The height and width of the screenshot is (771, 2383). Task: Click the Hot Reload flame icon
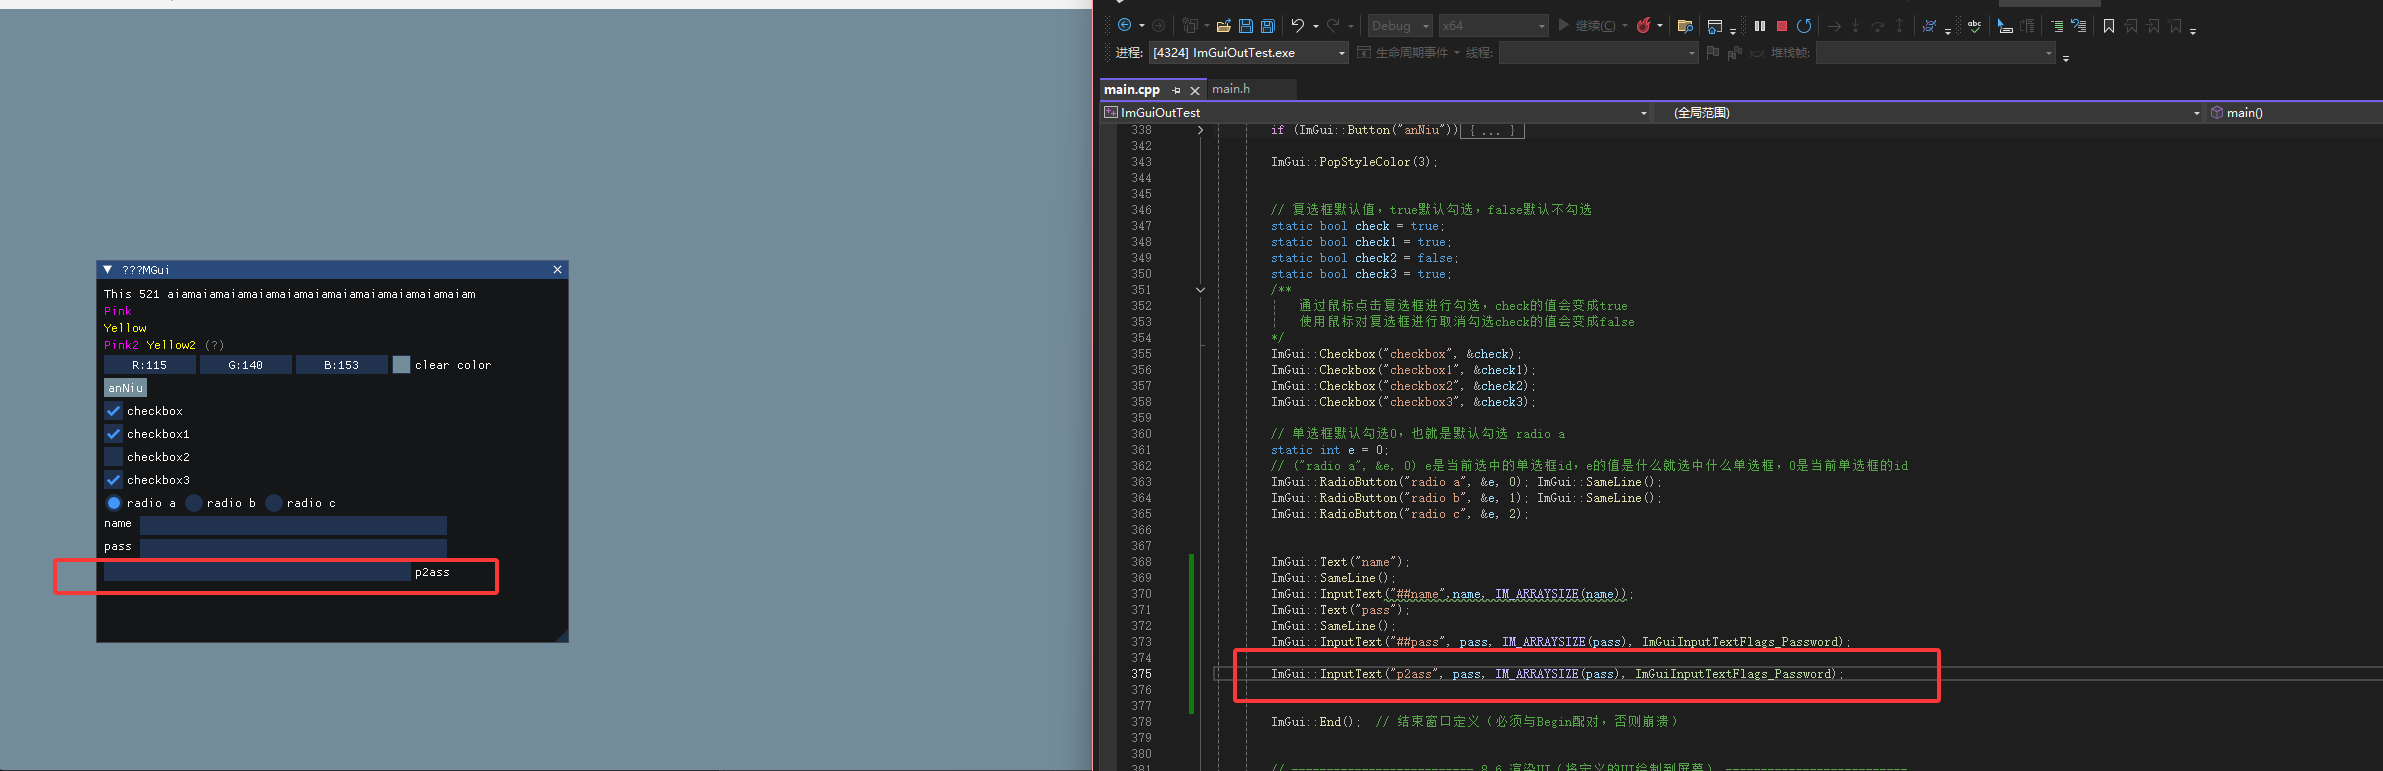1643,26
